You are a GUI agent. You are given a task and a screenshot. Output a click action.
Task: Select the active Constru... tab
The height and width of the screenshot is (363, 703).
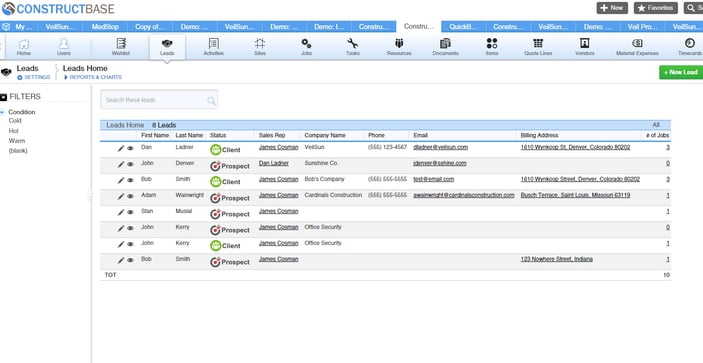coord(419,26)
